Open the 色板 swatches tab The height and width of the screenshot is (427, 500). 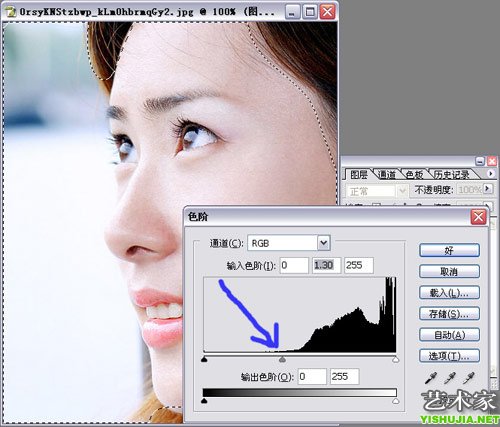414,174
